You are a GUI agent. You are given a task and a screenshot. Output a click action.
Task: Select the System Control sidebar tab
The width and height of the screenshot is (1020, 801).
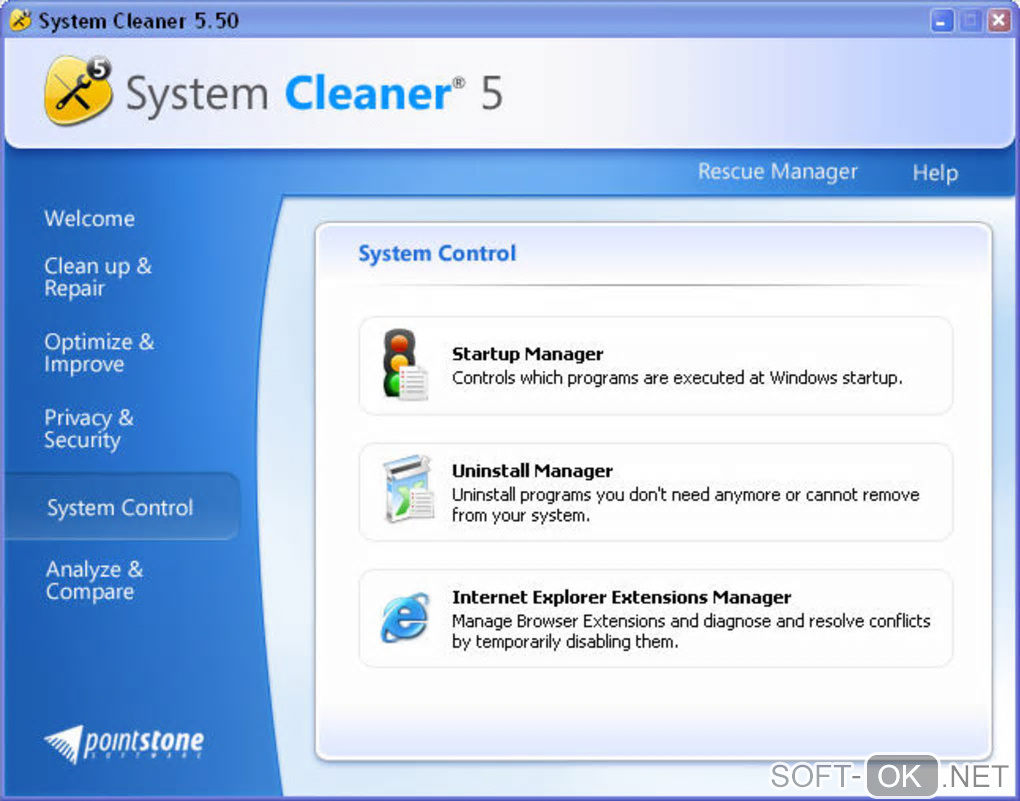pos(120,508)
